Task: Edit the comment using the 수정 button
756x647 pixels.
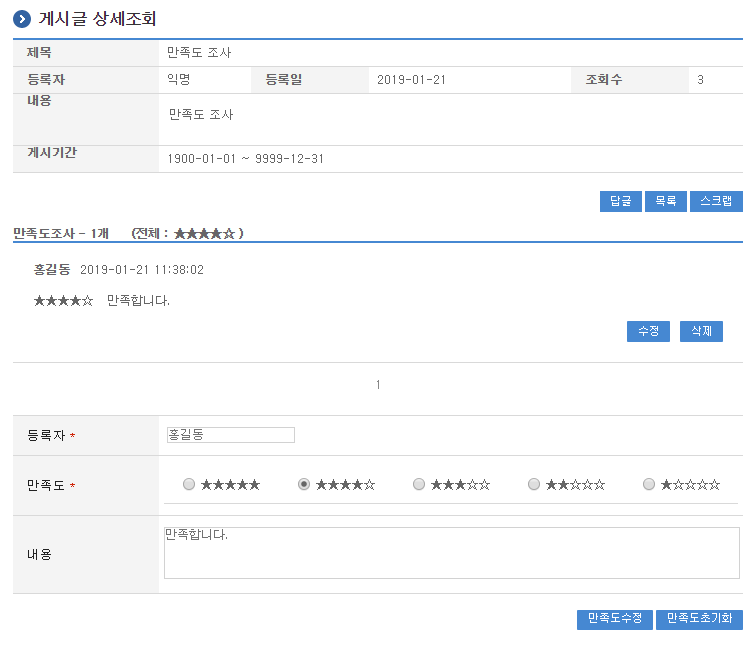Action: pyautogui.click(x=648, y=331)
